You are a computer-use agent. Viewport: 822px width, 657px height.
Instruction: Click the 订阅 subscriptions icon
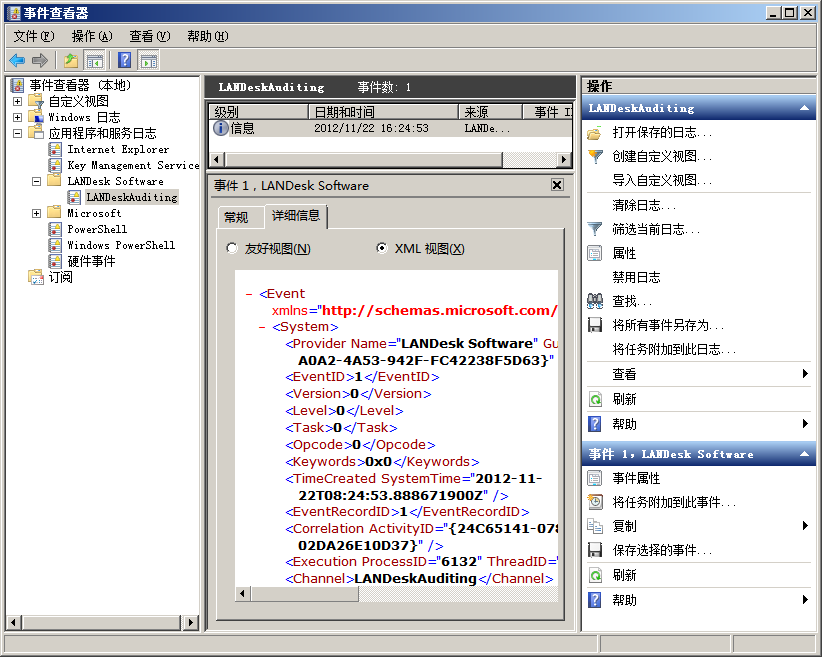click(36, 277)
